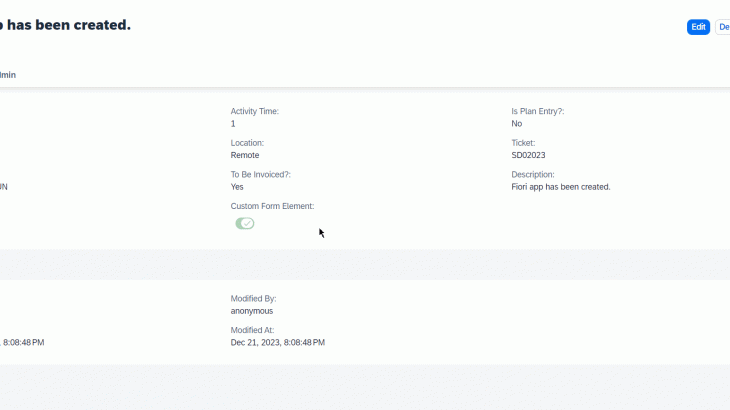Click the Activity Time value '1'
730x410 pixels.
[x=233, y=124]
